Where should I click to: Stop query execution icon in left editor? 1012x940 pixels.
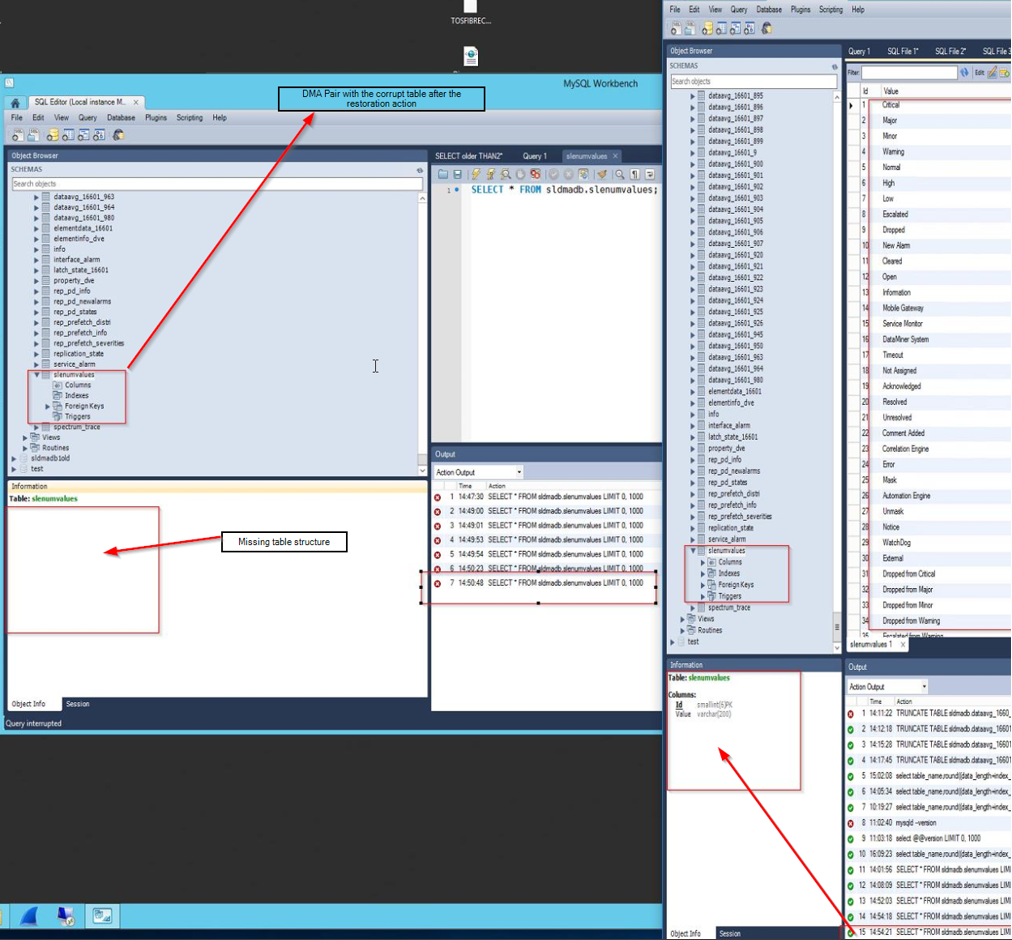tap(520, 174)
